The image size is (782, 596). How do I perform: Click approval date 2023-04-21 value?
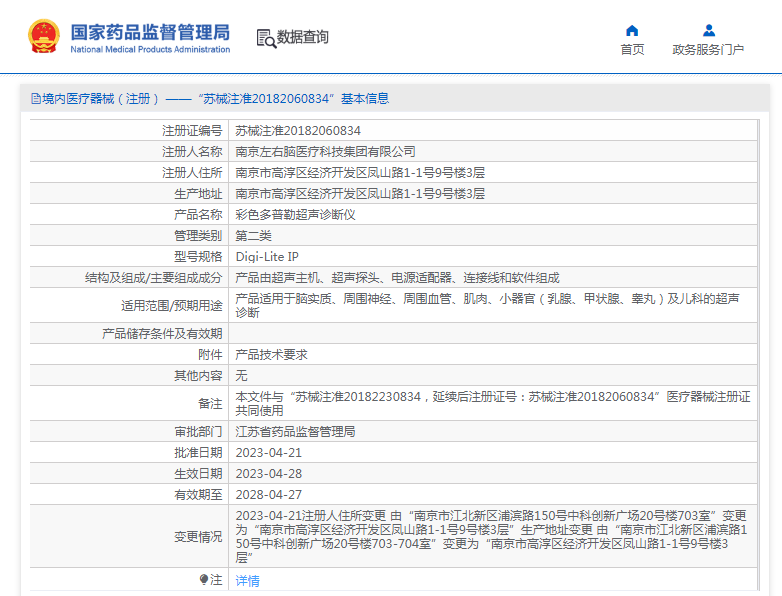[x=268, y=452]
